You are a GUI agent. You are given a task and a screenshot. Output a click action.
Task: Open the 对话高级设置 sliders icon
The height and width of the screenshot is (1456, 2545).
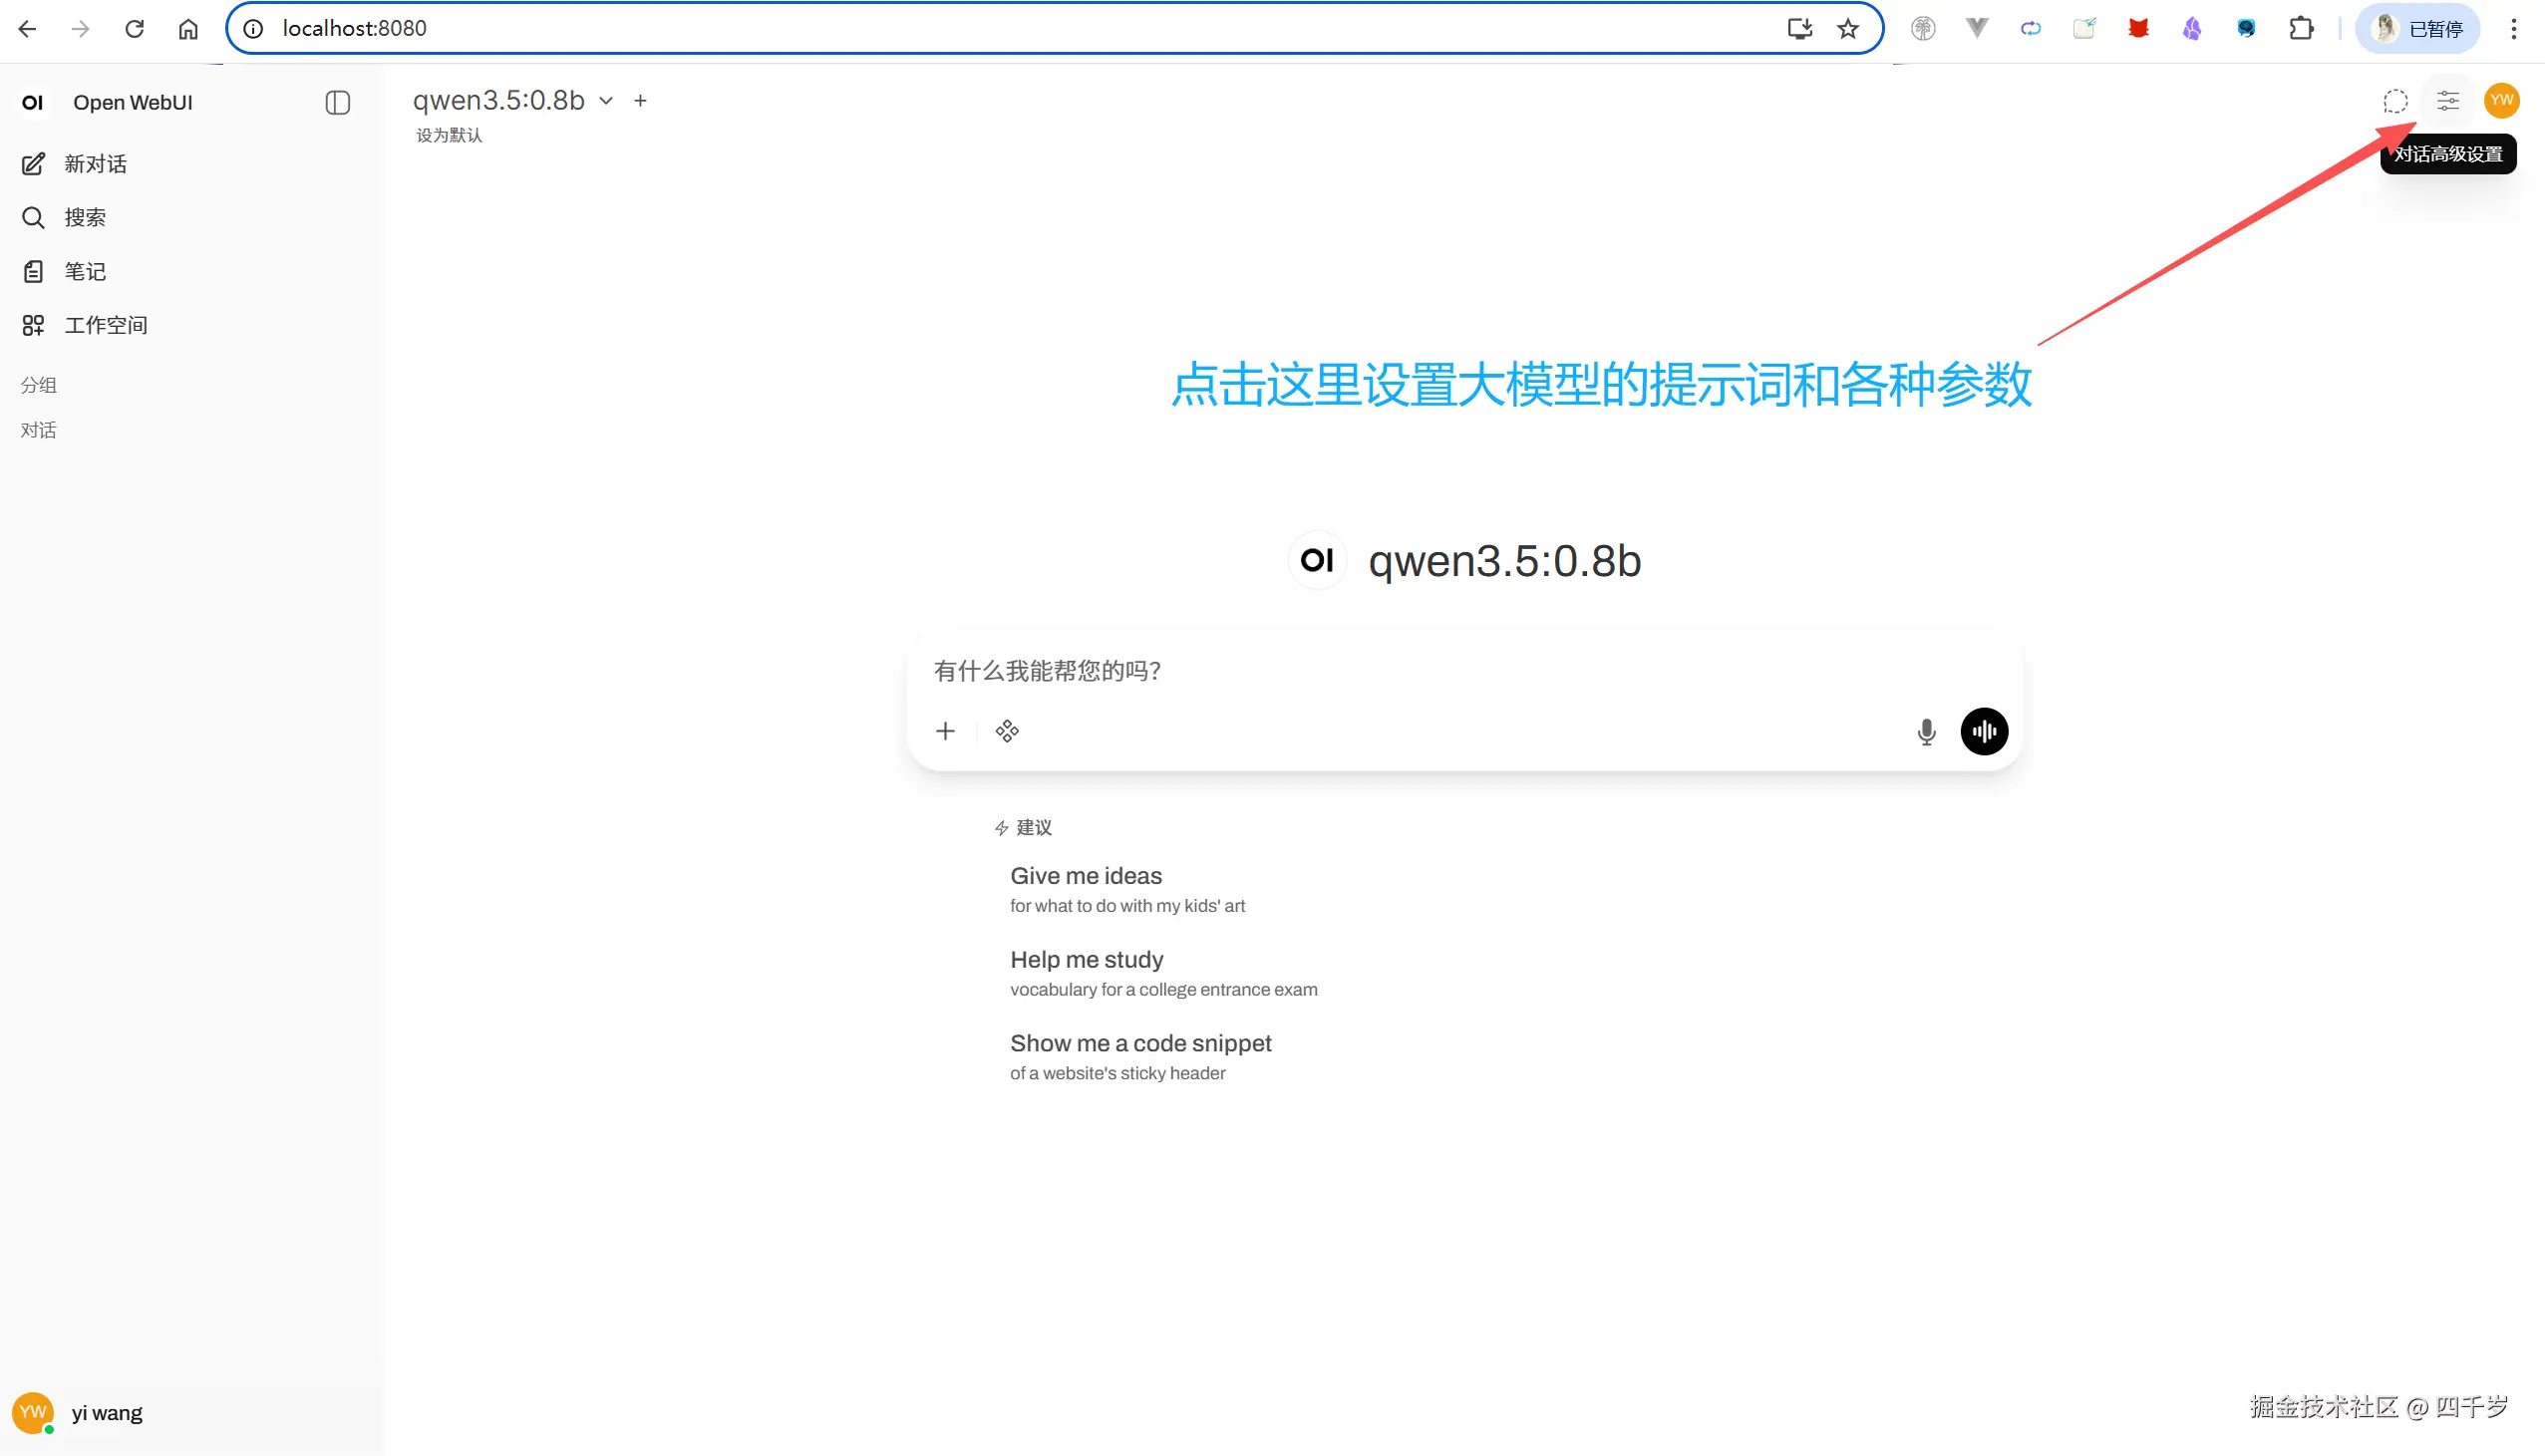click(2447, 100)
